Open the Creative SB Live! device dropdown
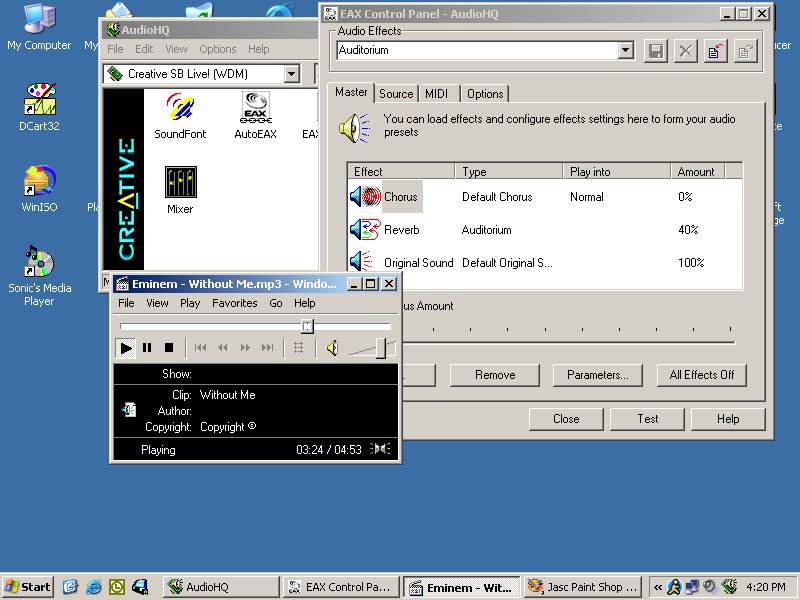The width and height of the screenshot is (800, 600). point(291,74)
